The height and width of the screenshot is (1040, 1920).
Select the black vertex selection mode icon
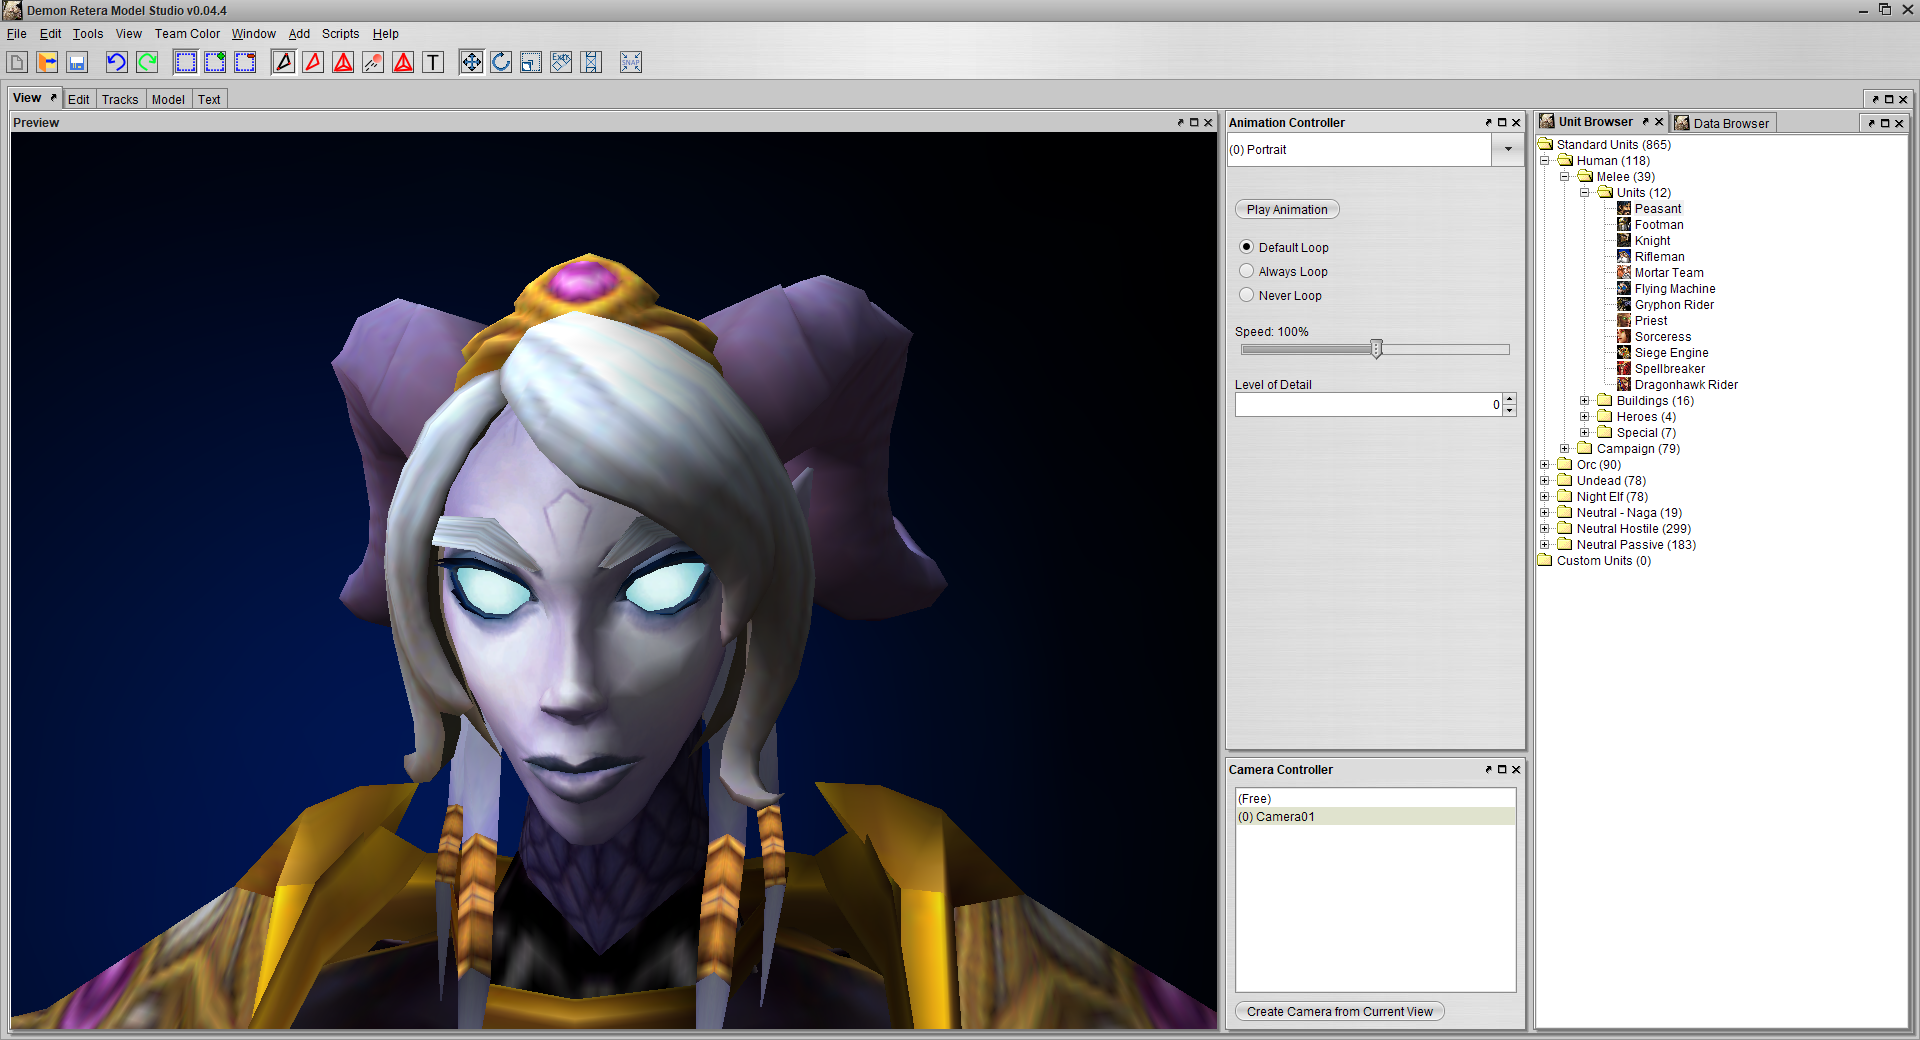tap(284, 62)
